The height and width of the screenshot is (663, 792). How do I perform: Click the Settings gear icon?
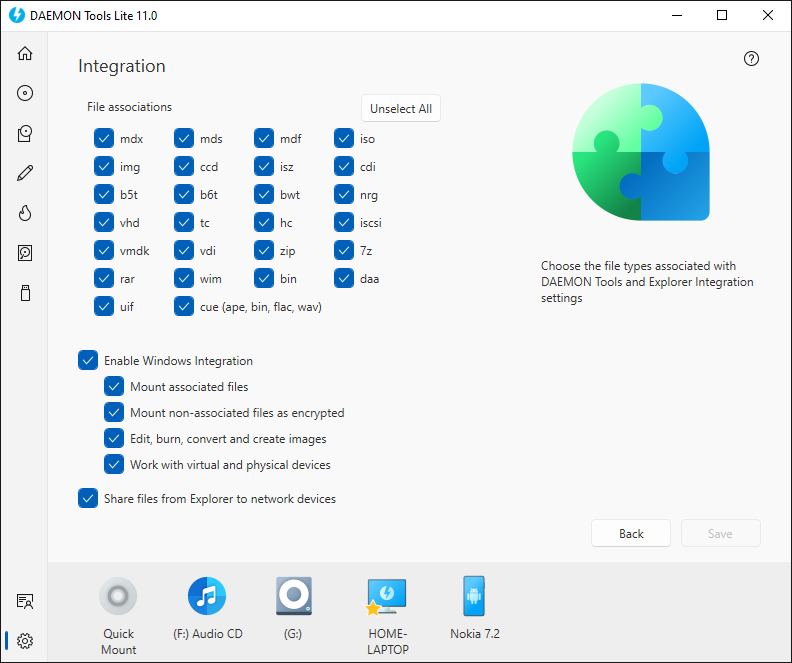coord(25,641)
